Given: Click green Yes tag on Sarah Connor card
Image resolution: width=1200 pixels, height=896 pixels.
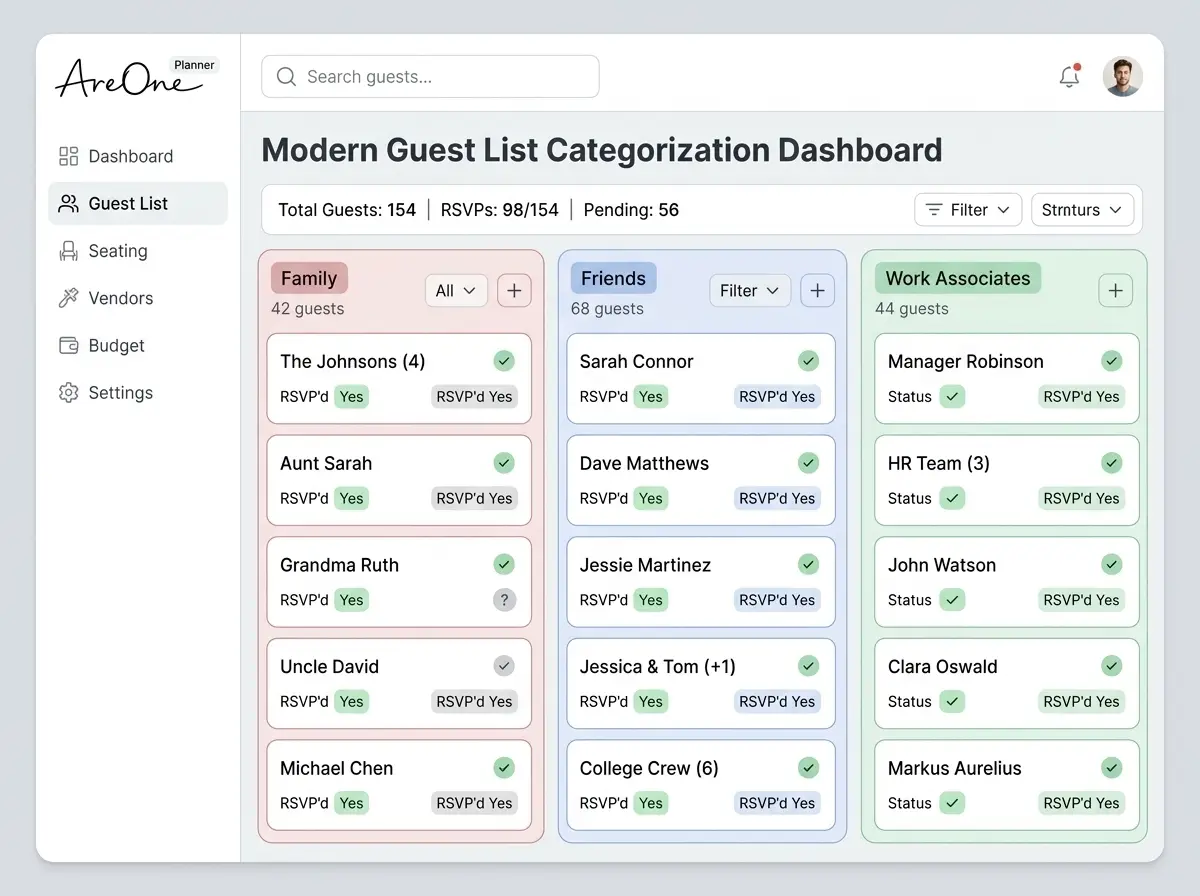Looking at the screenshot, I should (651, 397).
